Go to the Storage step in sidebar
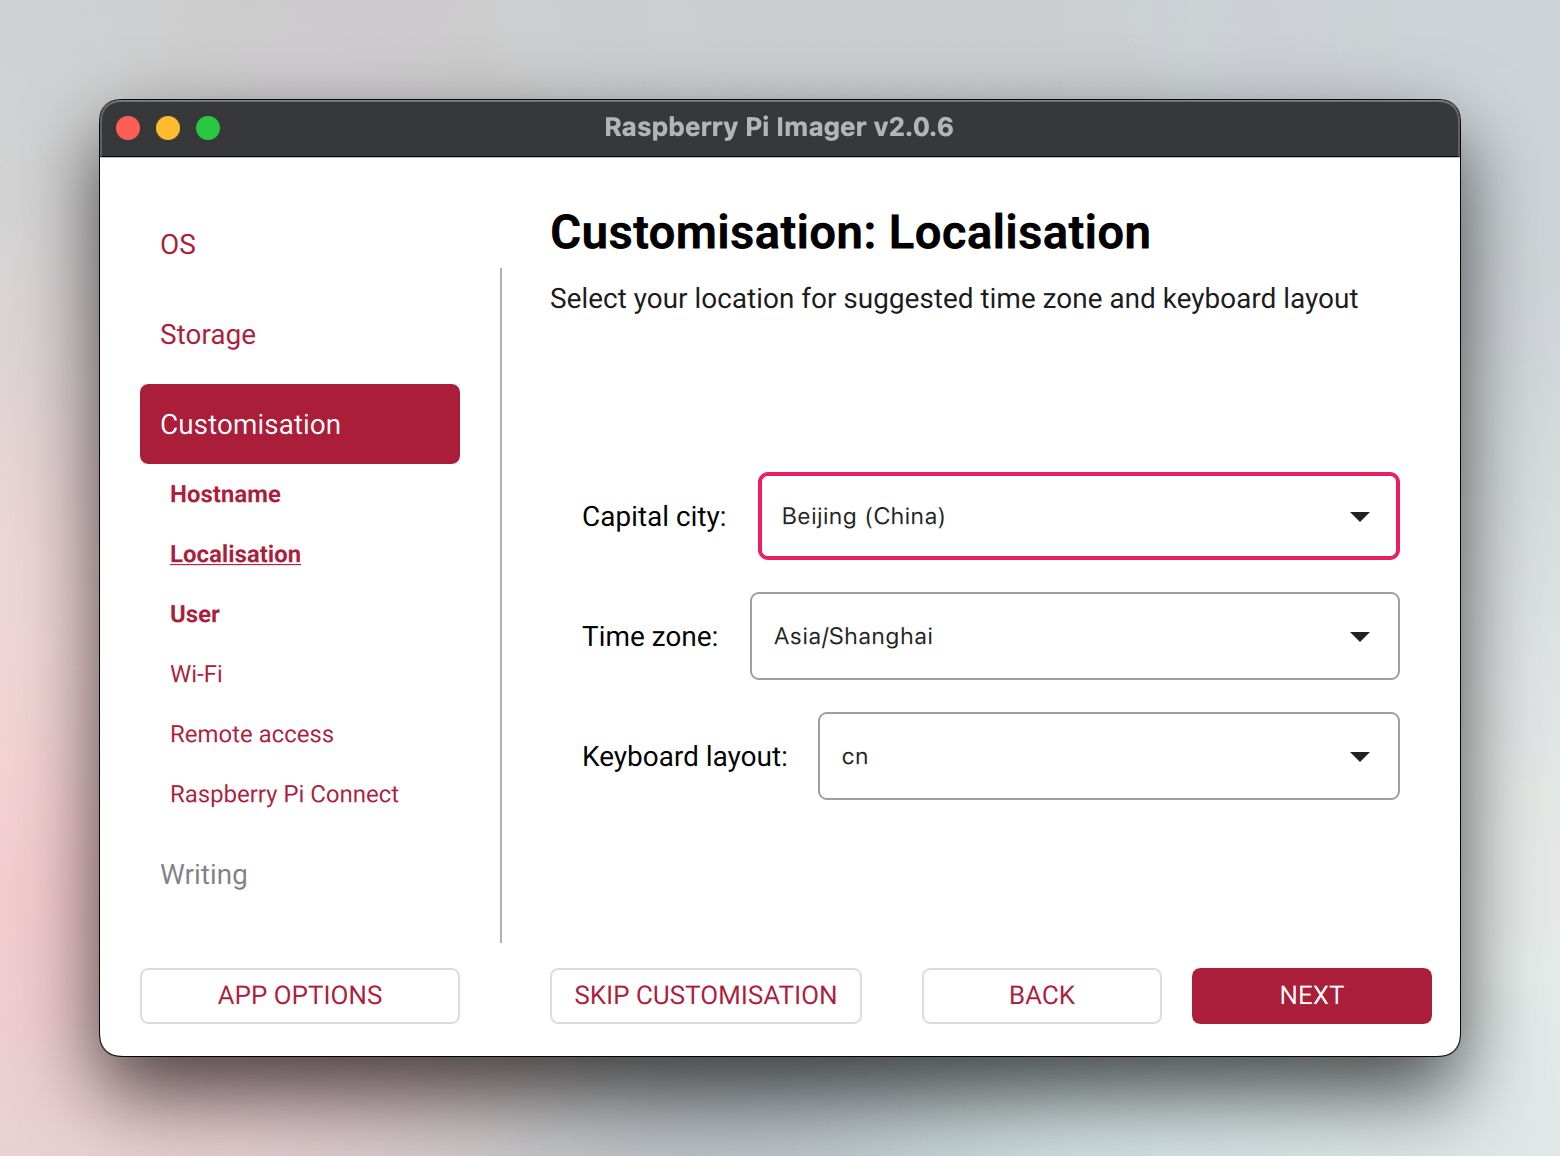The image size is (1560, 1156). coord(208,334)
